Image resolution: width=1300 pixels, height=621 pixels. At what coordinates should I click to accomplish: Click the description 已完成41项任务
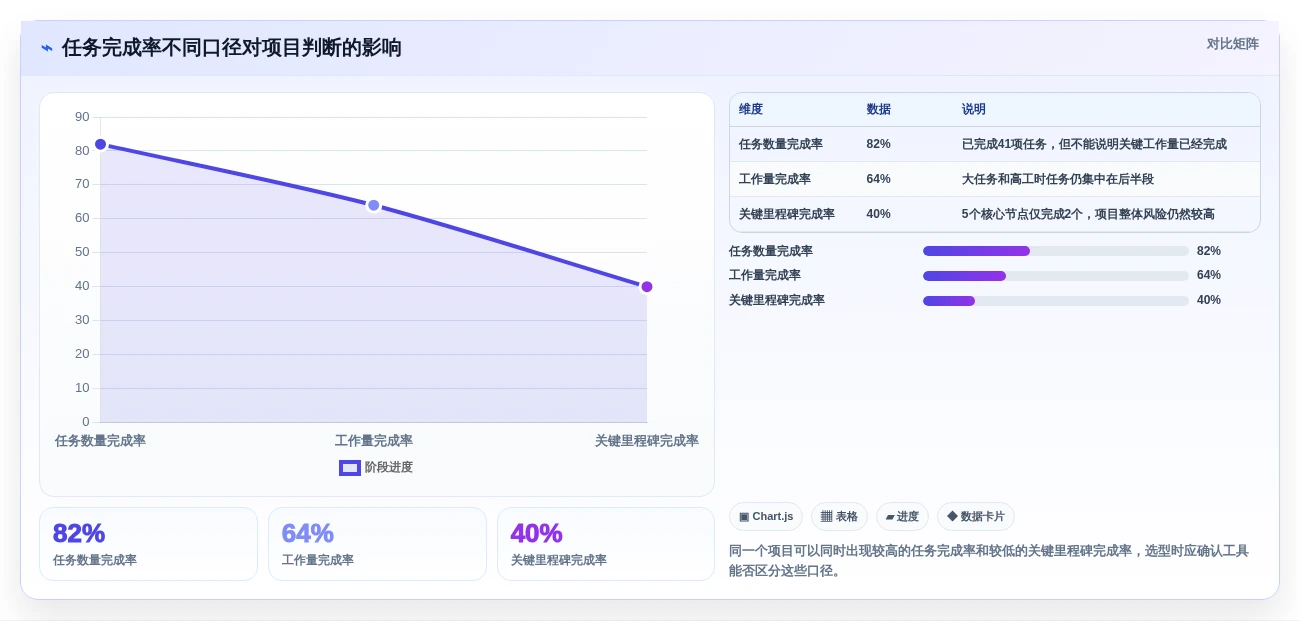pos(1094,144)
